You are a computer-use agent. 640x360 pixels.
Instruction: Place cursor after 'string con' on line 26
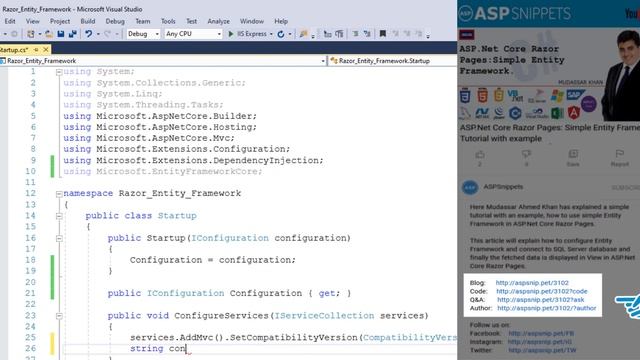coord(187,349)
